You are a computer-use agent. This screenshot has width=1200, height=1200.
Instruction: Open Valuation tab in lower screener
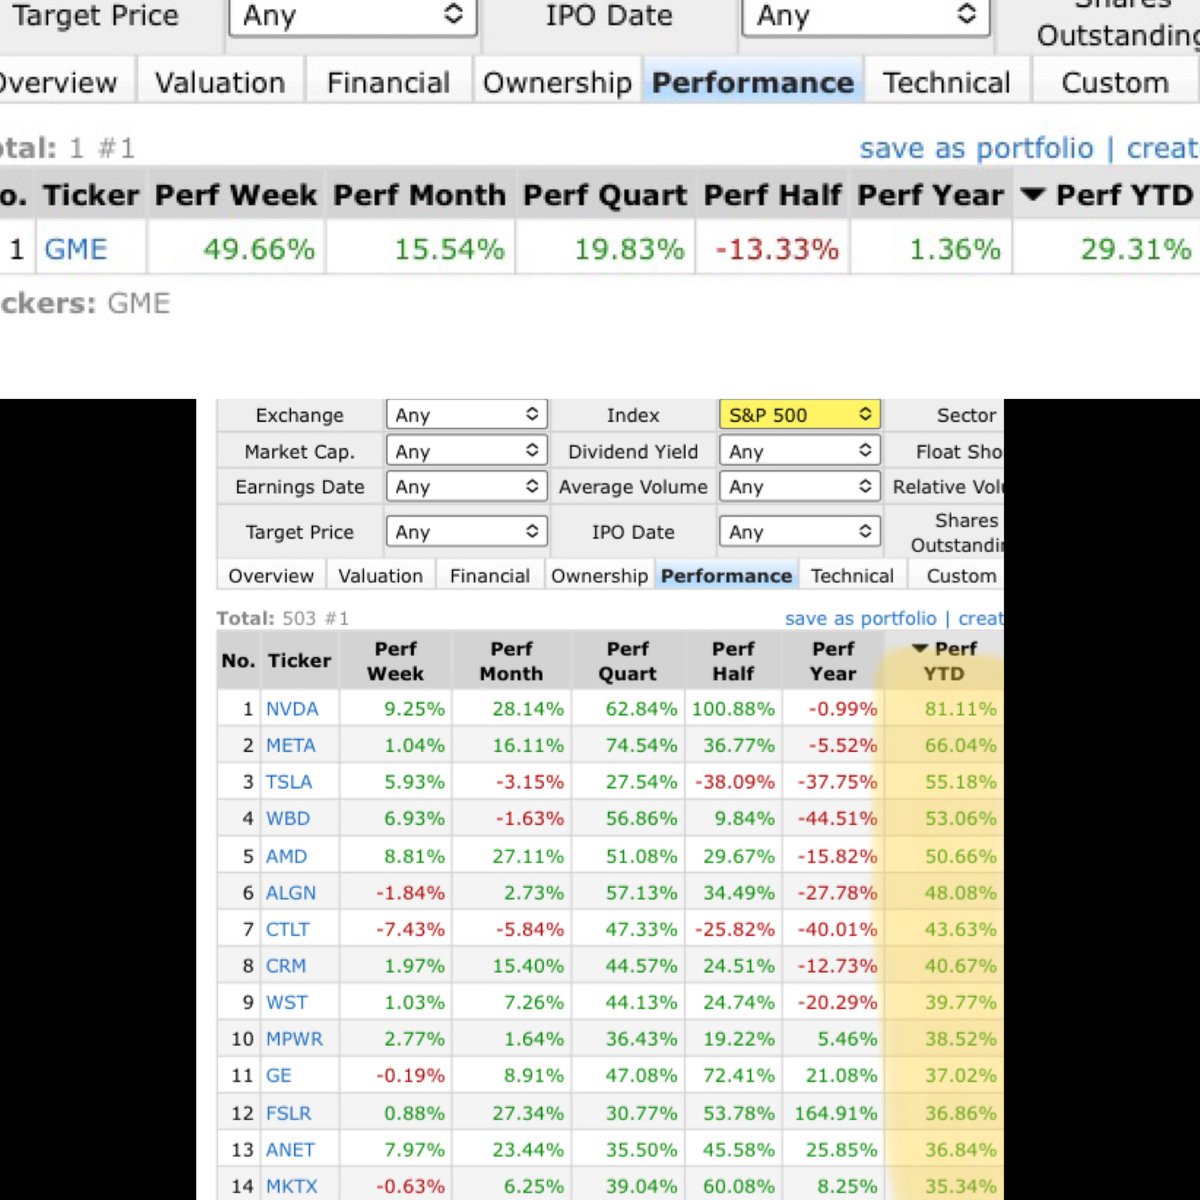(380, 576)
